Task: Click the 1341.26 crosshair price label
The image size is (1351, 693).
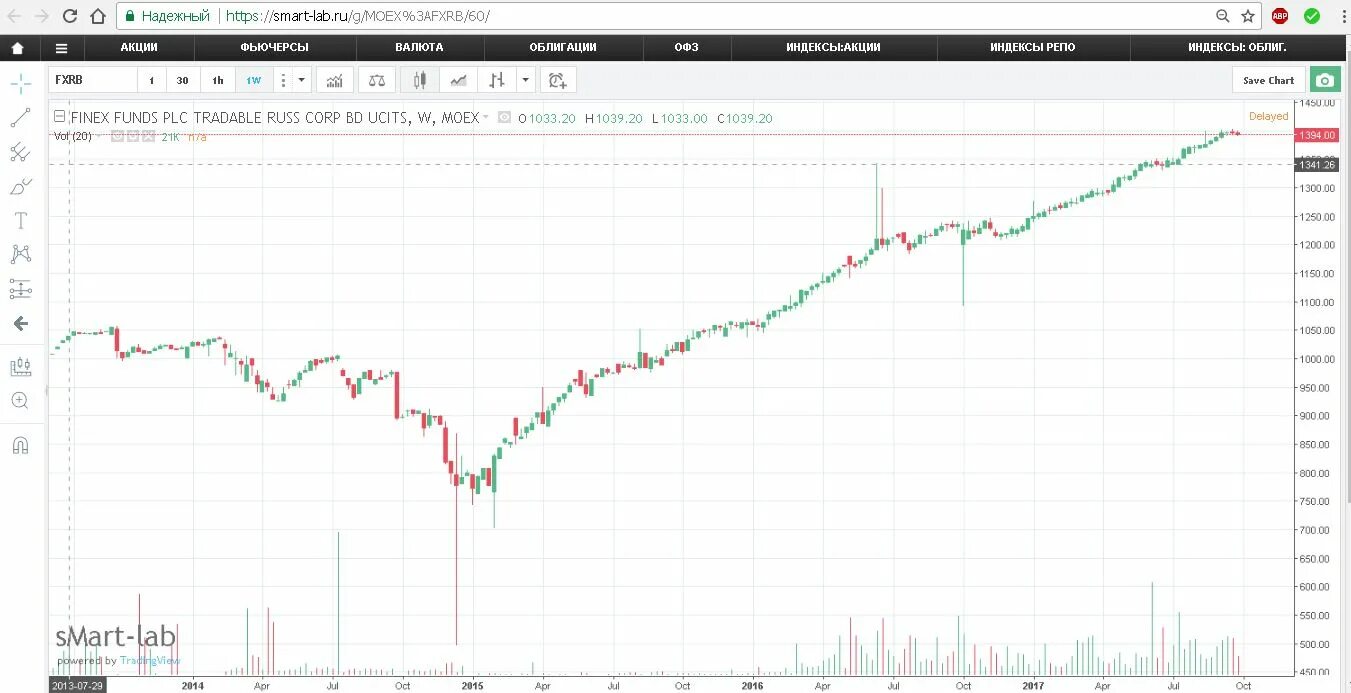Action: pos(1316,164)
